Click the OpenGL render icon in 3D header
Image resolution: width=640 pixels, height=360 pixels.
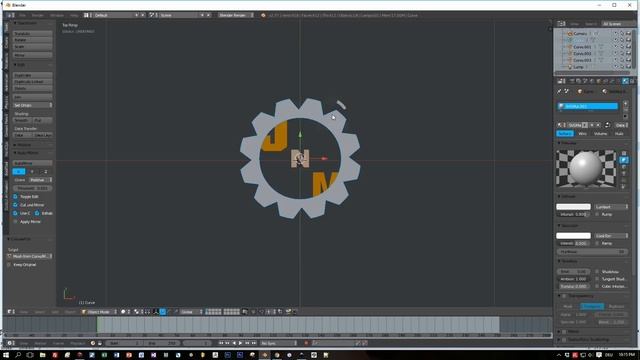click(x=289, y=311)
